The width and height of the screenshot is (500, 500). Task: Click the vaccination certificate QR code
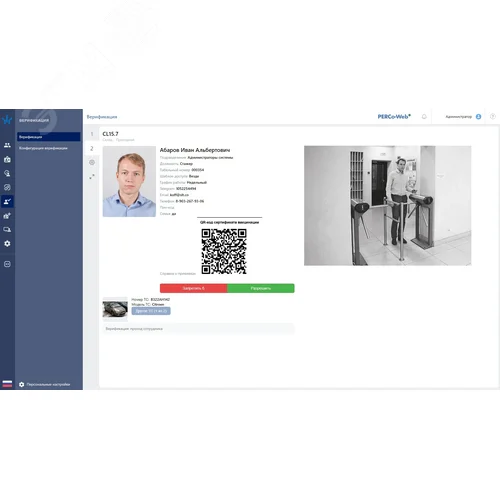click(224, 251)
